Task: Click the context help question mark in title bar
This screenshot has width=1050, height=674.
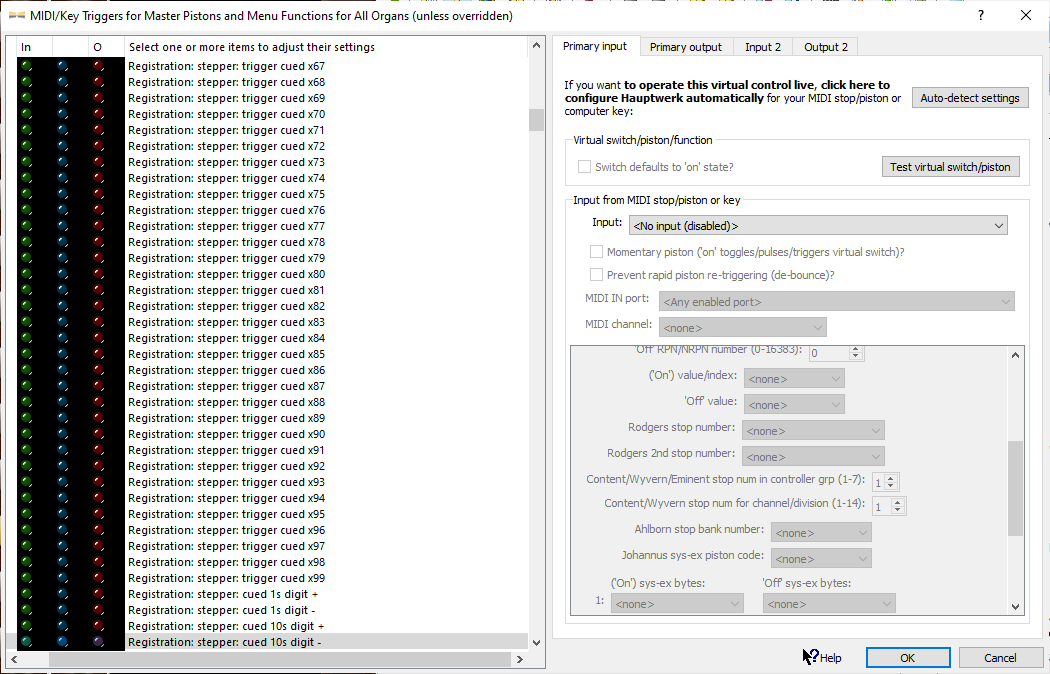Action: (x=980, y=15)
